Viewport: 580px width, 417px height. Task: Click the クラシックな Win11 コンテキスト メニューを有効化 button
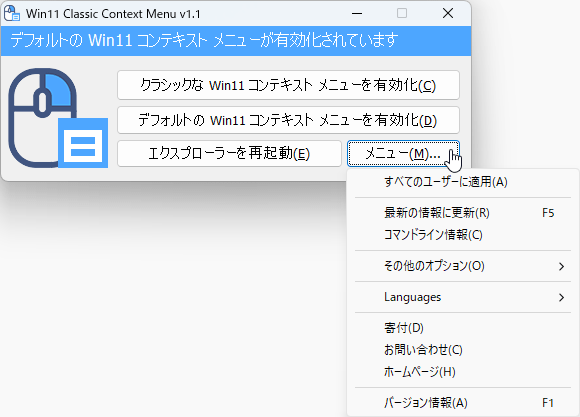288,85
